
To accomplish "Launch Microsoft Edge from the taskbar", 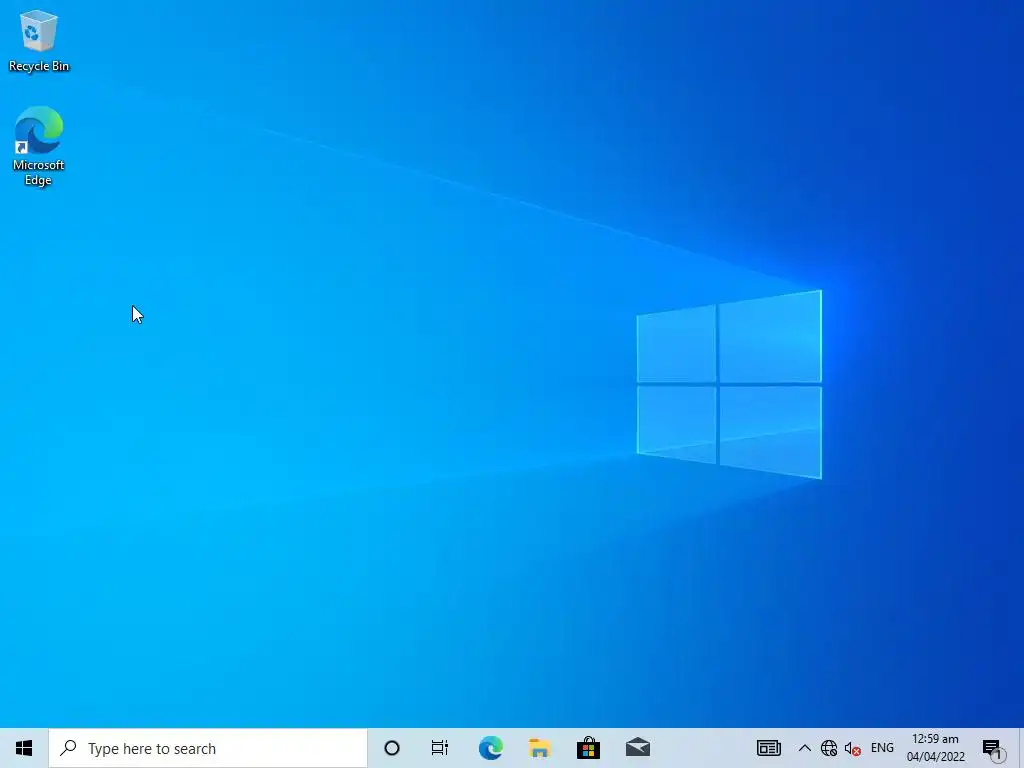I will [x=490, y=748].
